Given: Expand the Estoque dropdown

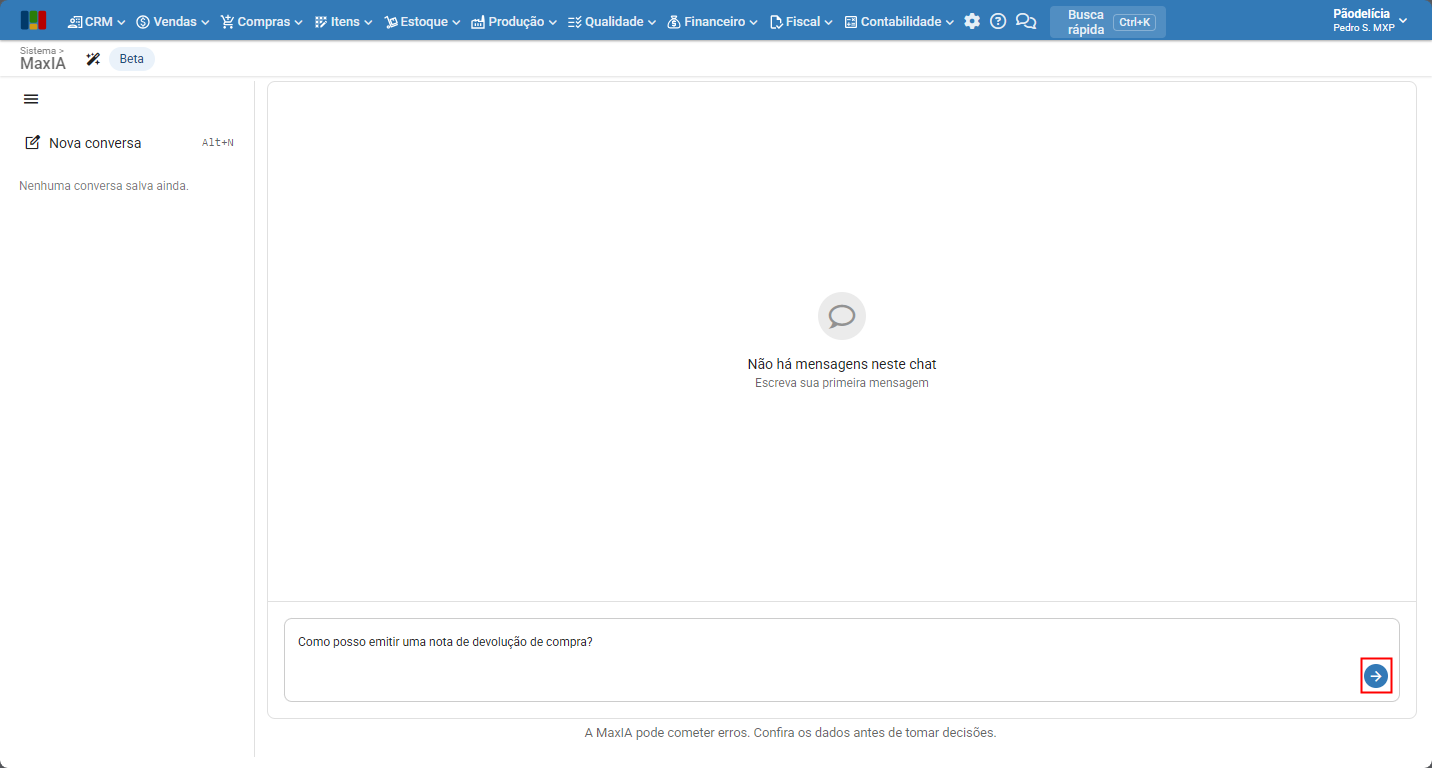Looking at the screenshot, I should [422, 21].
